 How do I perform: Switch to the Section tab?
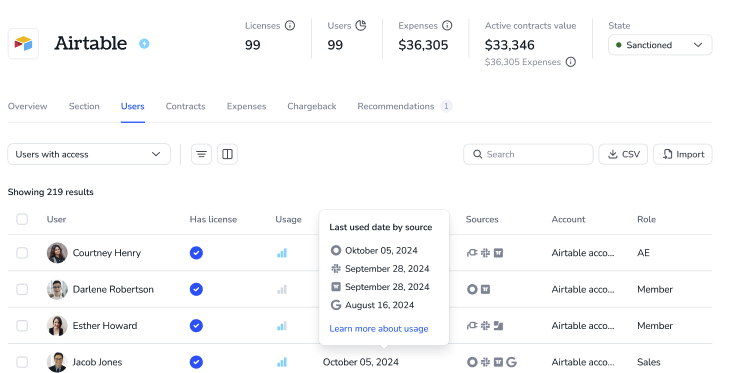click(84, 106)
